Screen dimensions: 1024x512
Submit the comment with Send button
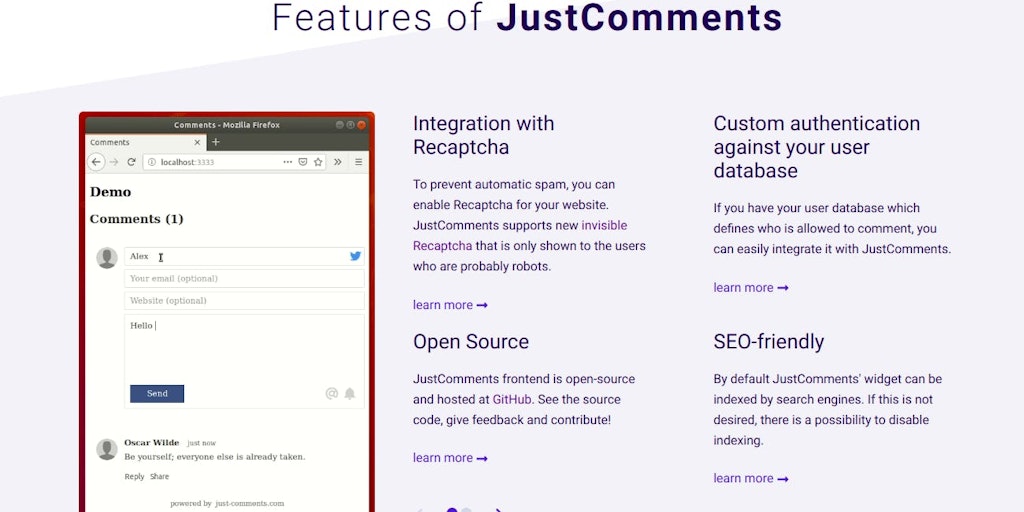157,394
